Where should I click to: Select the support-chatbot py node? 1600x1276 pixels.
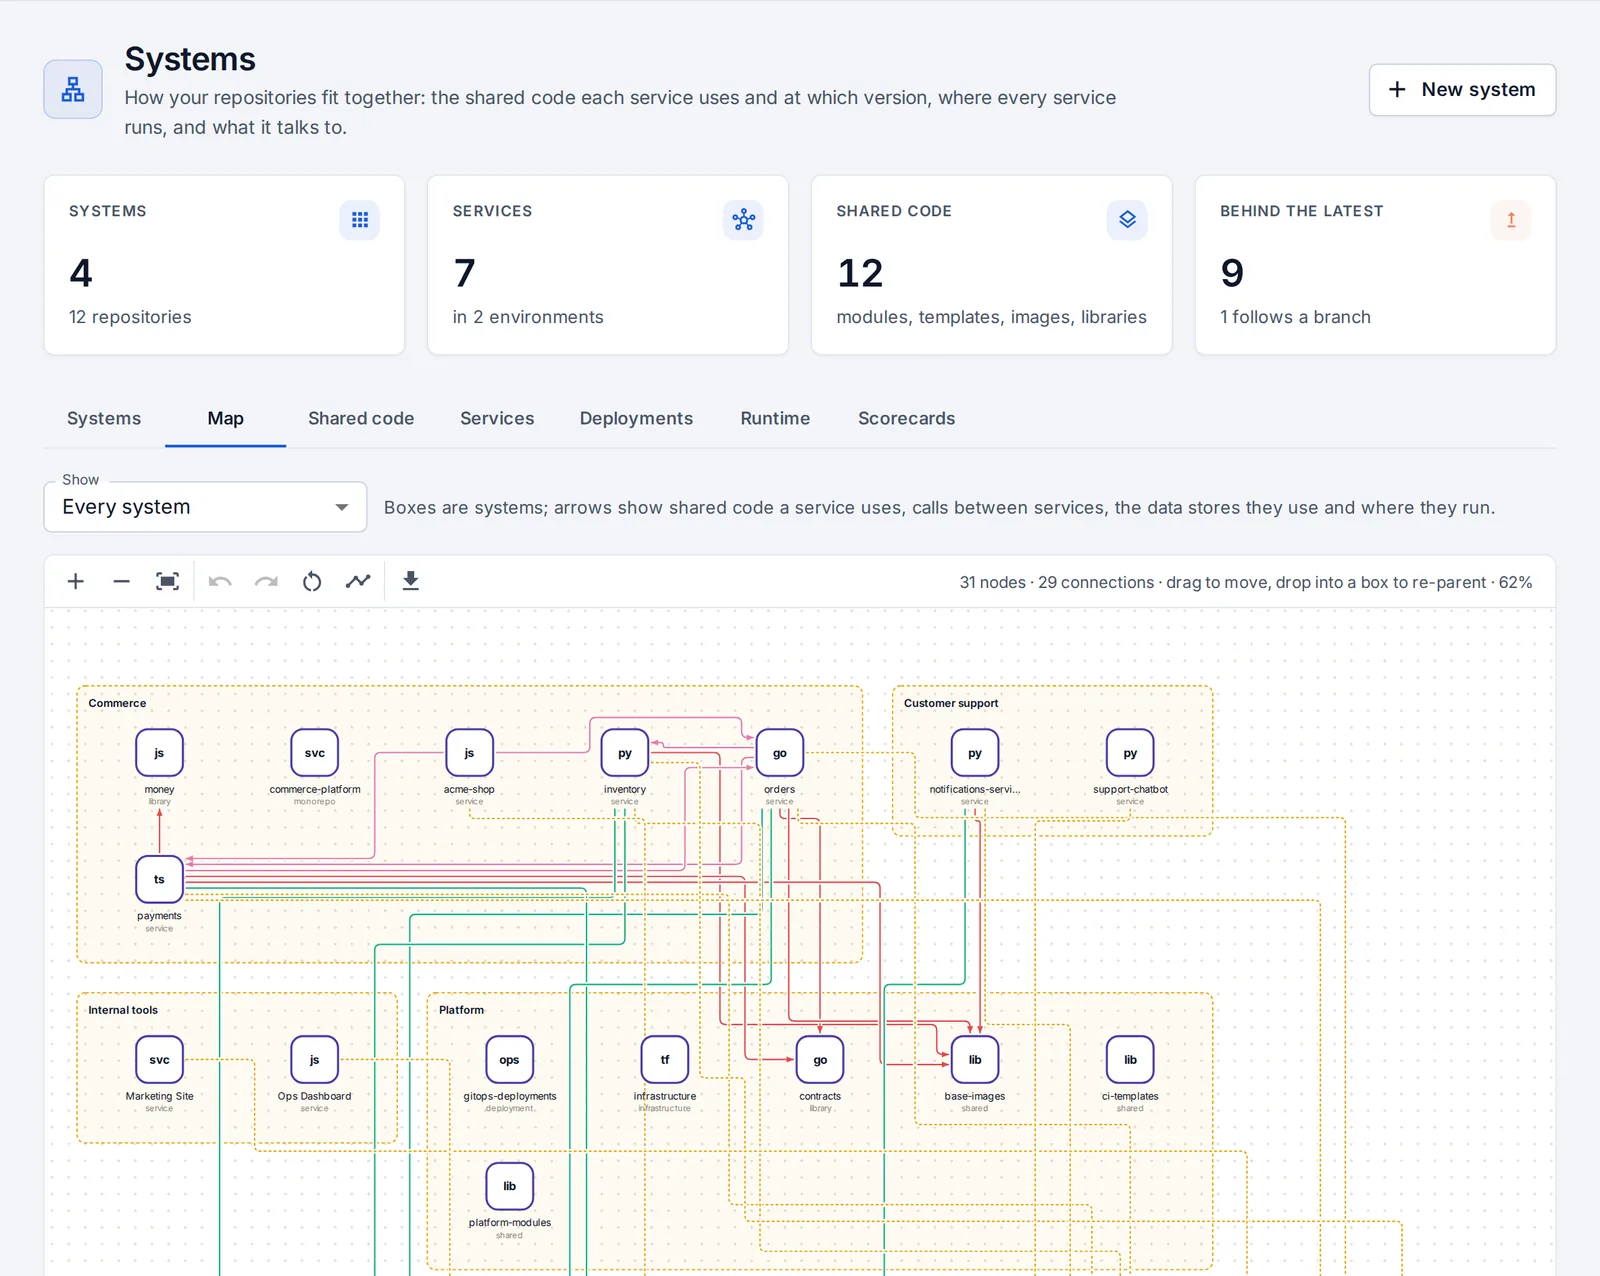(1130, 753)
